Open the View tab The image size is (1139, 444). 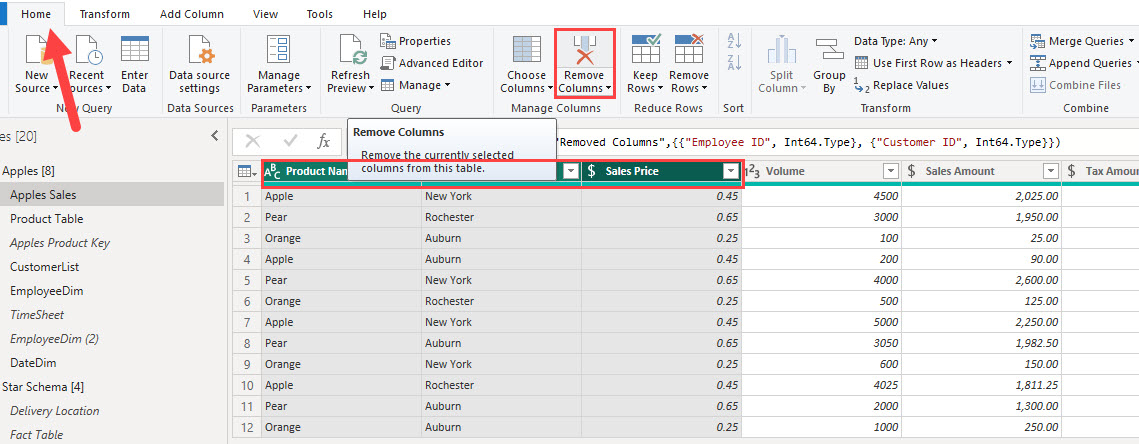[x=265, y=14]
